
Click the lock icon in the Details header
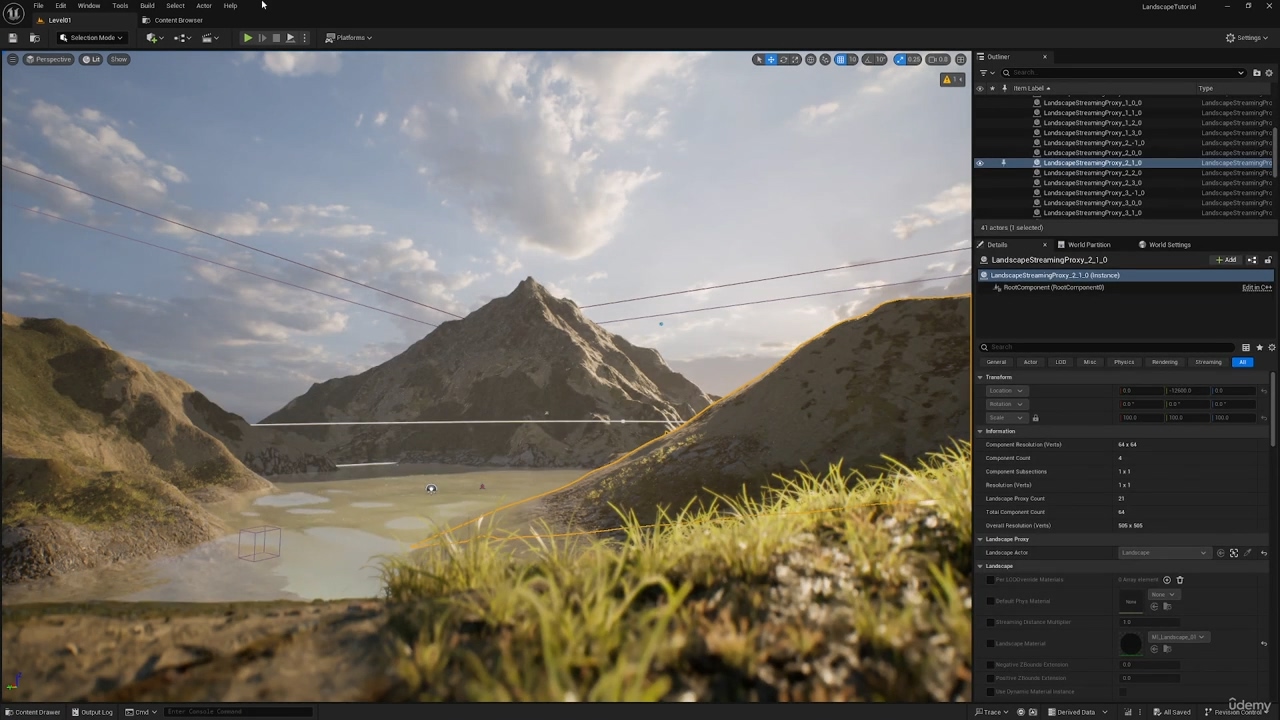coord(1268,260)
